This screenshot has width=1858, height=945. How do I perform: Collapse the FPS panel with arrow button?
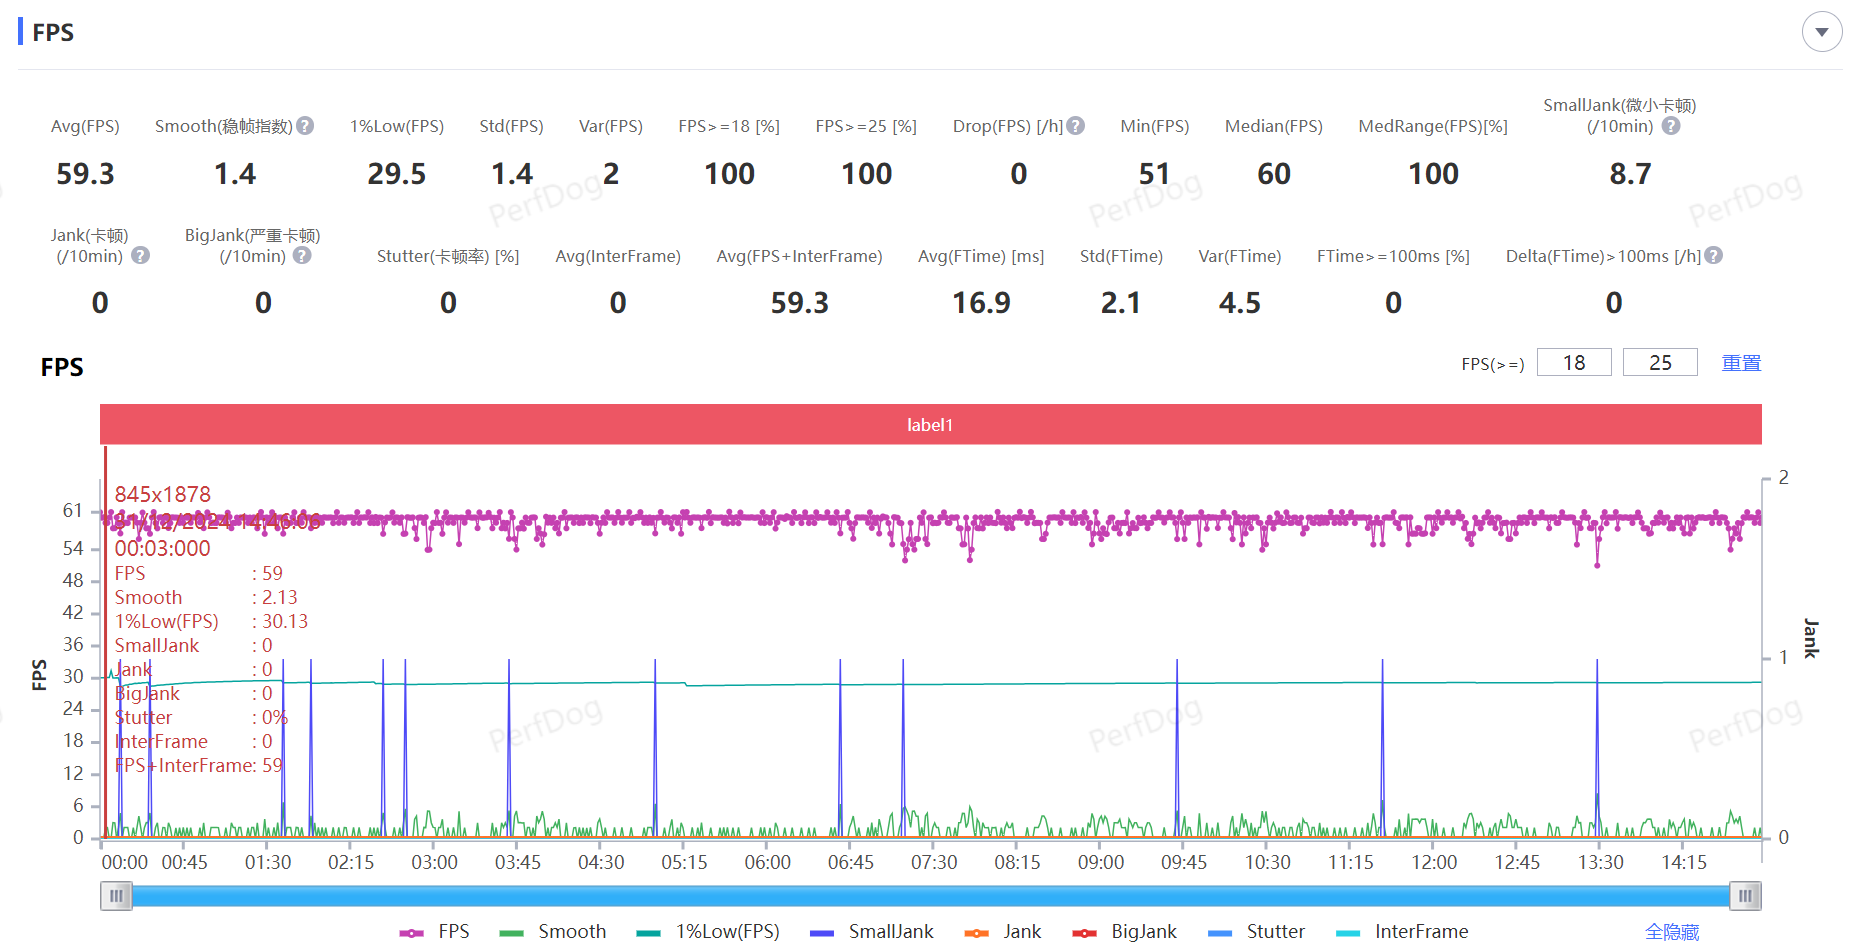[x=1821, y=32]
